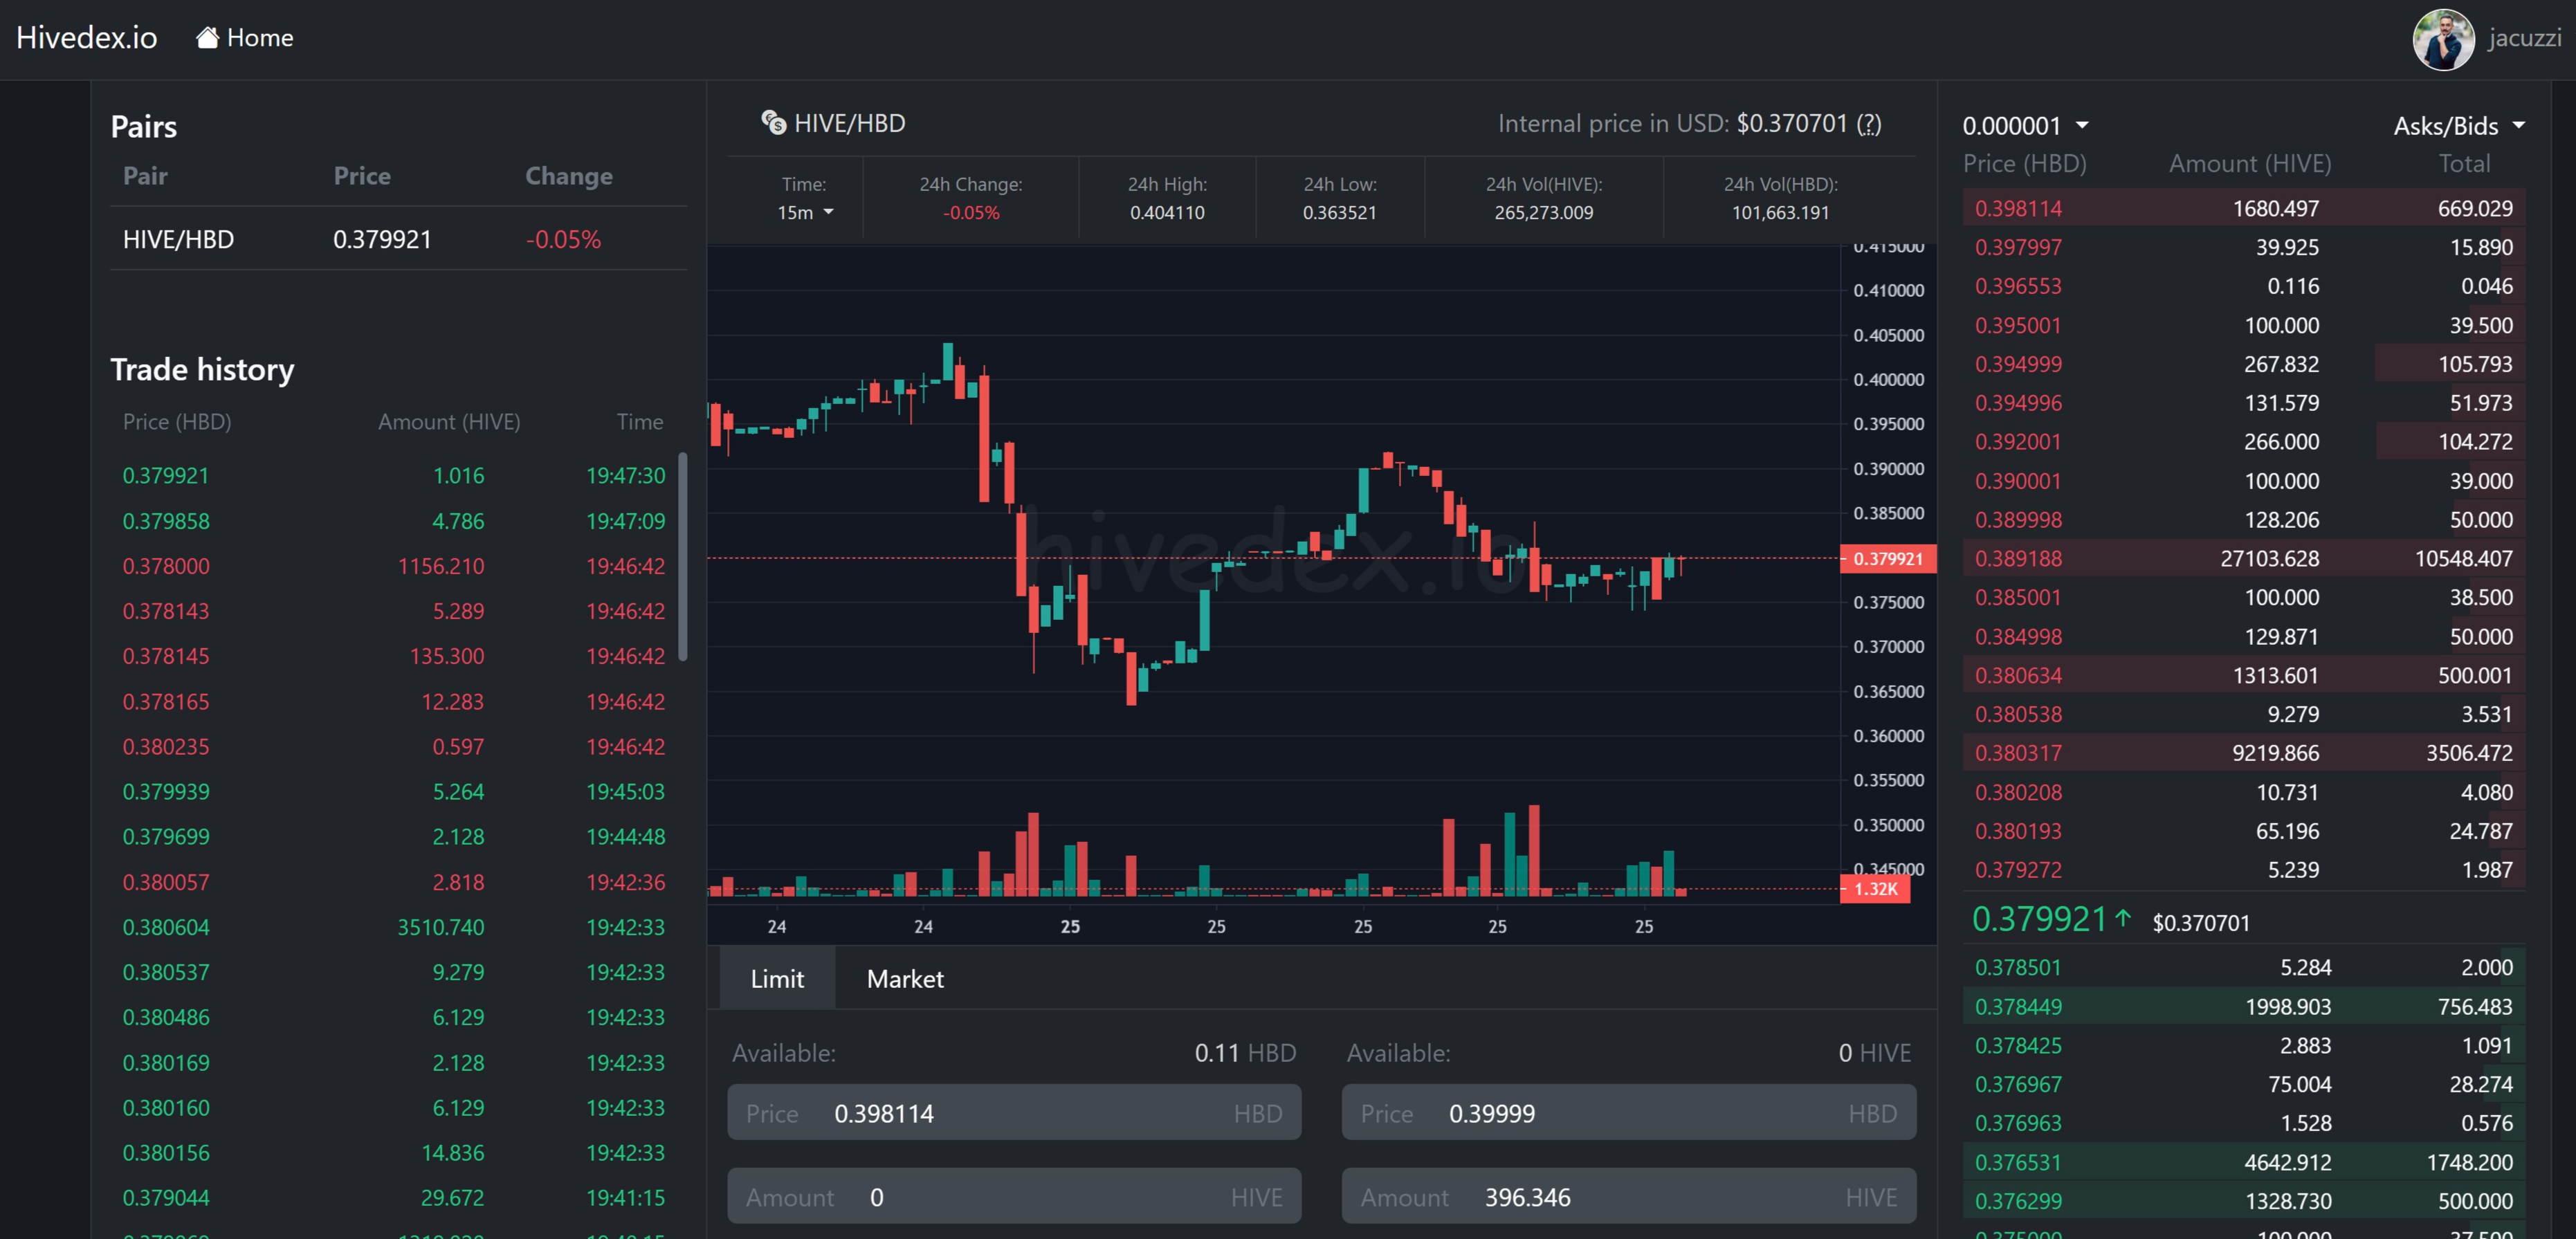Select bid order at 0.378501
The image size is (2576, 1239).
click(2243, 967)
